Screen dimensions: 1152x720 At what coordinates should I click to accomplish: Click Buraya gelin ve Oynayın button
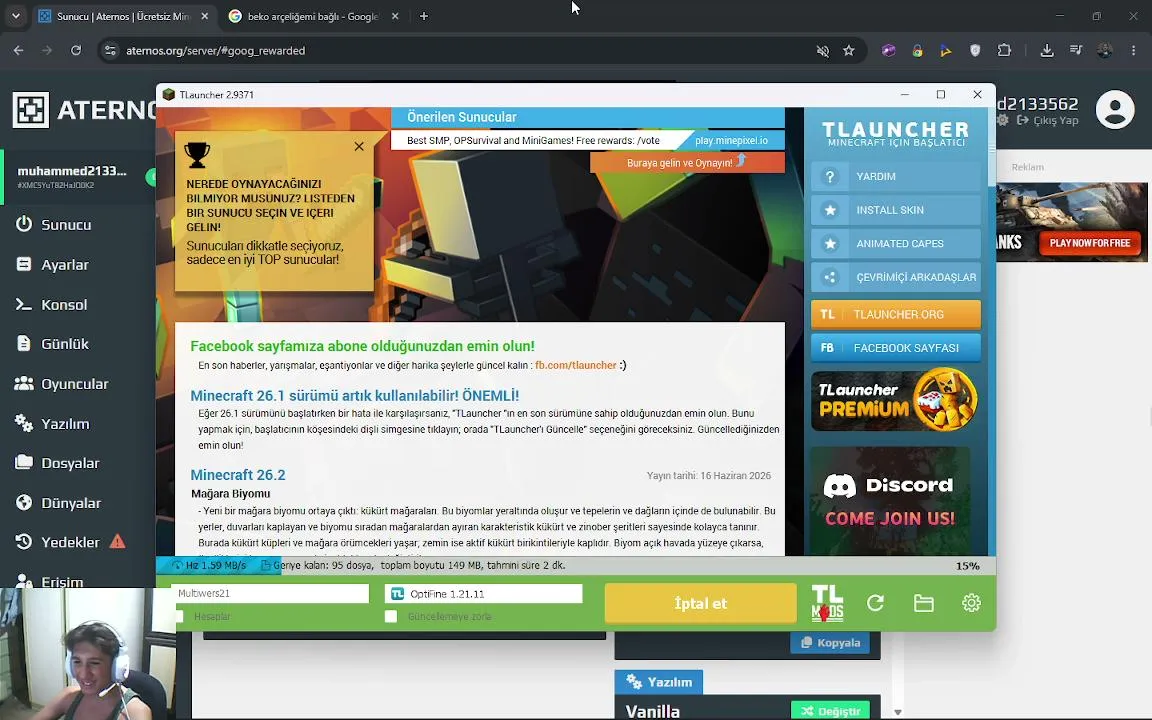click(687, 162)
